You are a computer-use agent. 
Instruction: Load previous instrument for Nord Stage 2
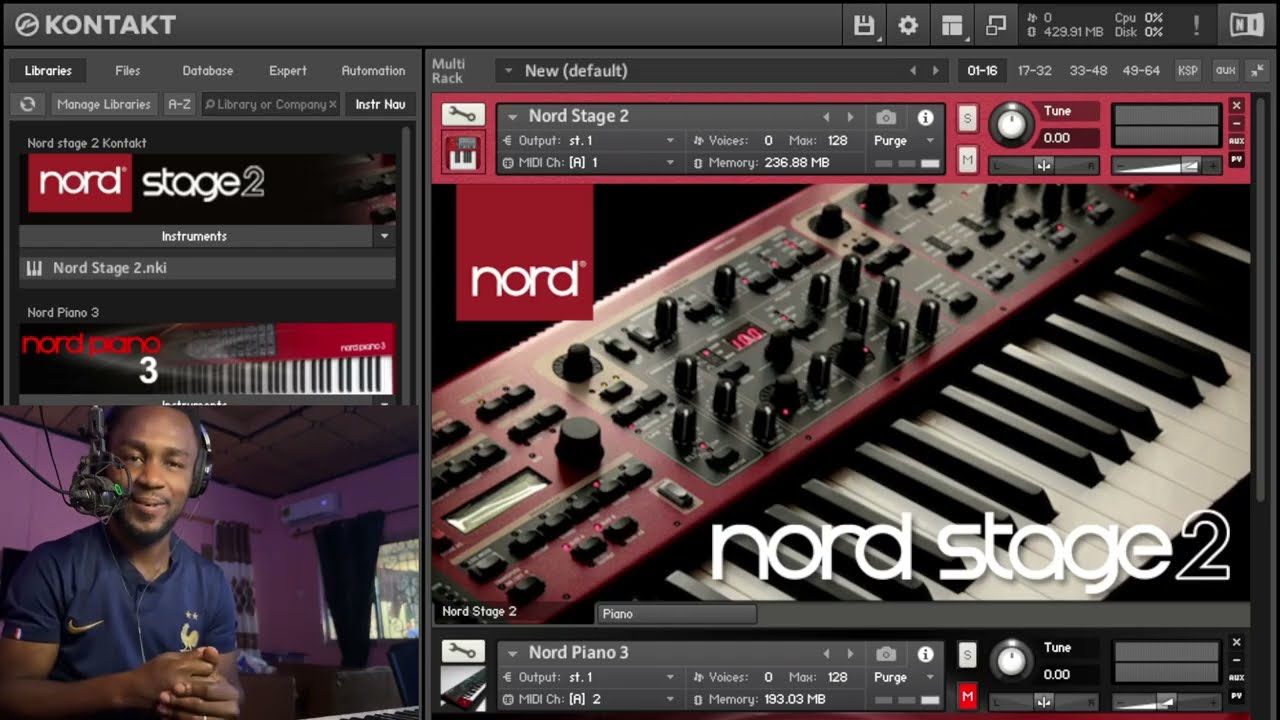click(x=827, y=117)
